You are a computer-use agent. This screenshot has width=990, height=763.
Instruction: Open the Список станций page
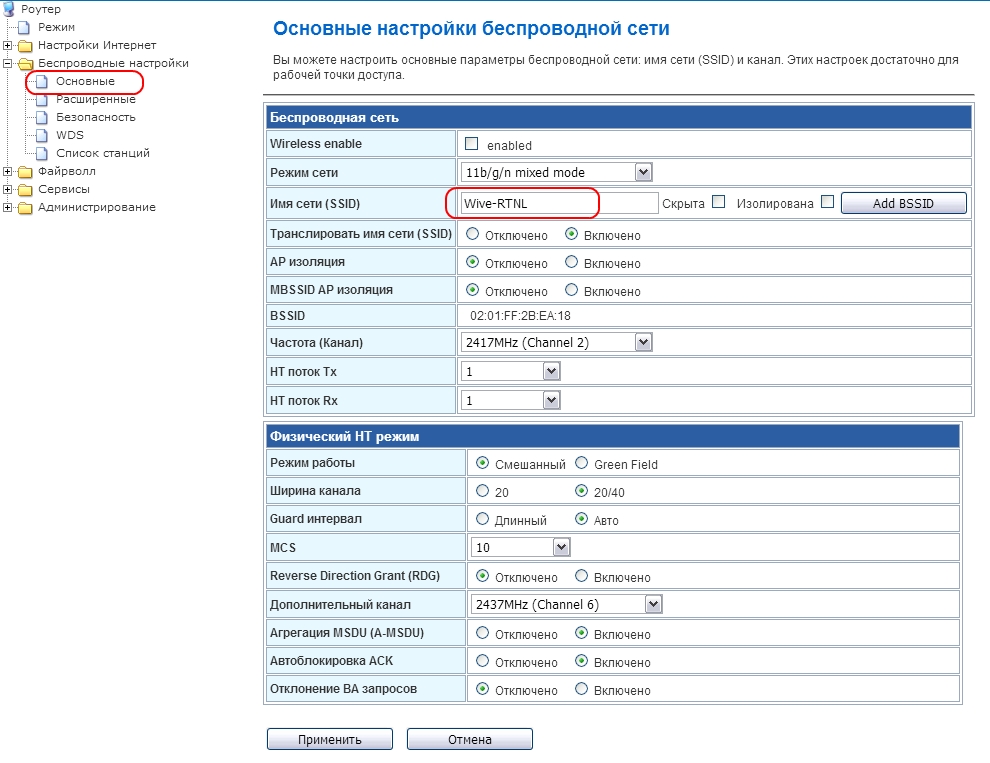(103, 153)
